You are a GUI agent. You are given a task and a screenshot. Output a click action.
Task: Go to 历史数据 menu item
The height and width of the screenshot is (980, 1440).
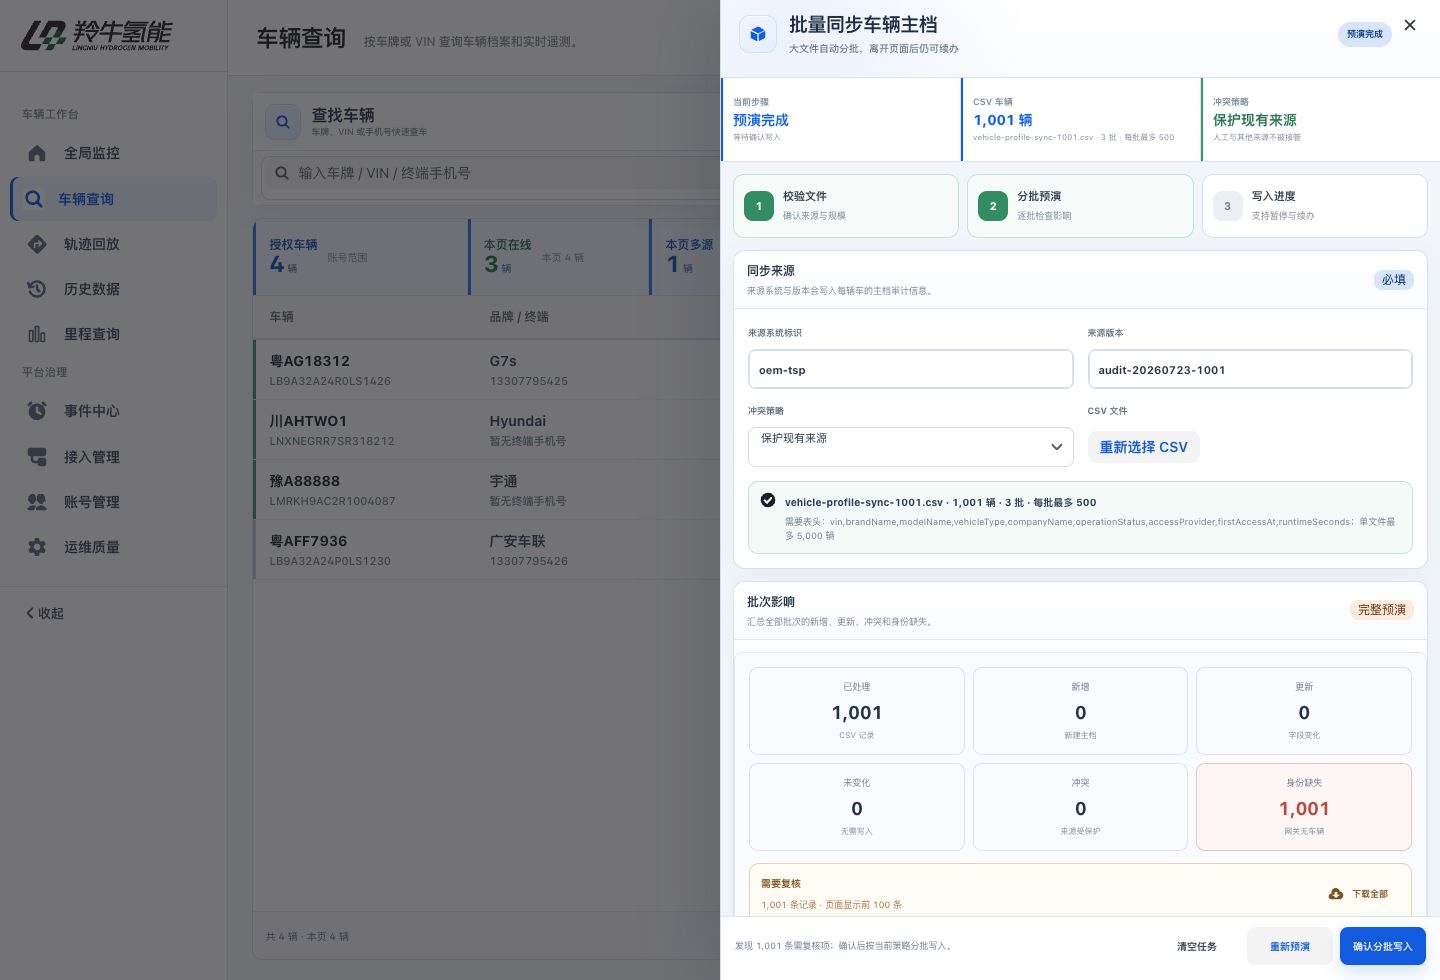coord(114,289)
